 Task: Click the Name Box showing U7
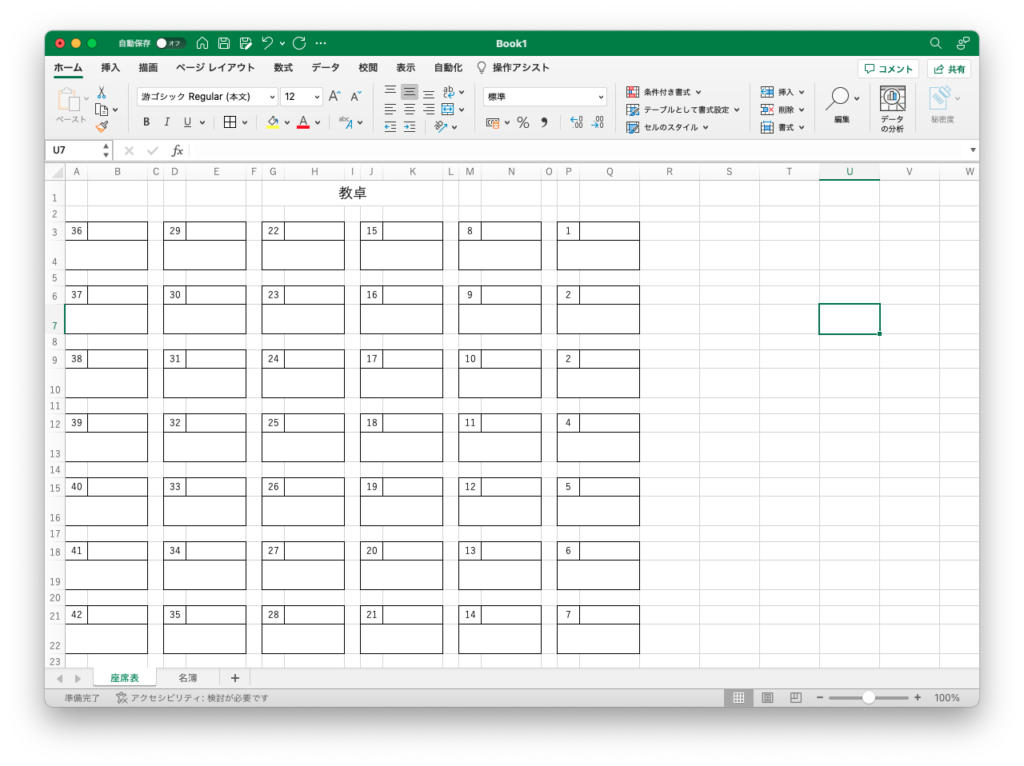pos(73,150)
